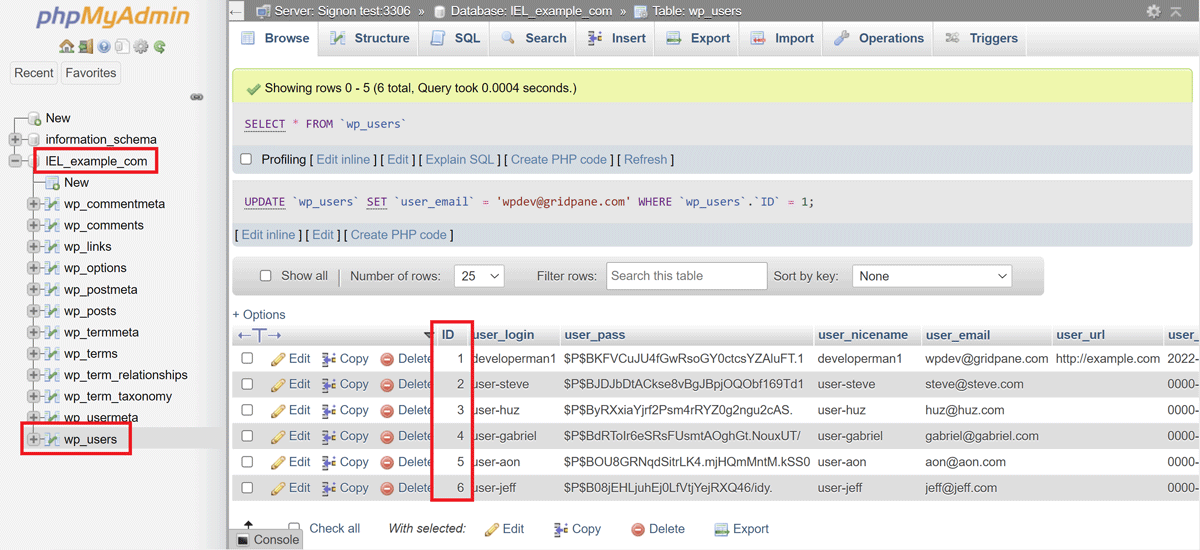Click the Explain SQL link
Screen dimensions: 1200x550
pyautogui.click(x=460, y=159)
